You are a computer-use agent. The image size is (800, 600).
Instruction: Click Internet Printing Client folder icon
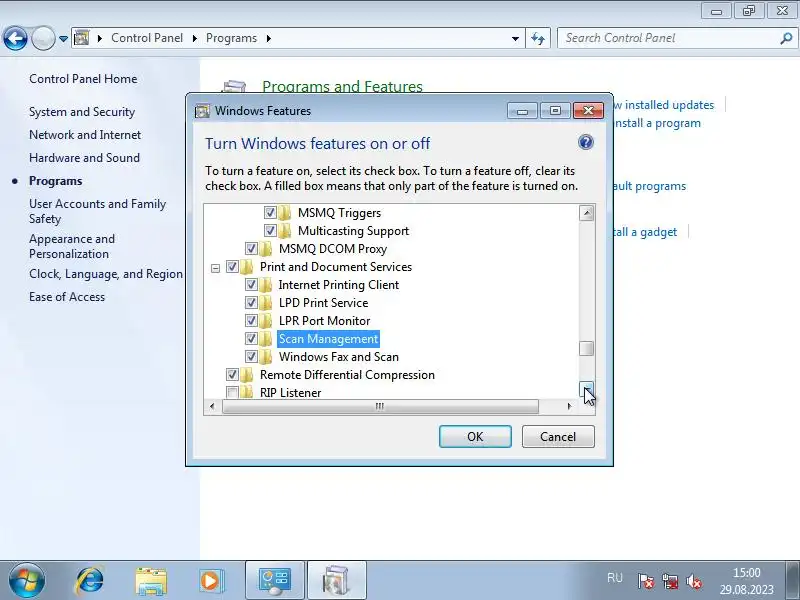(266, 284)
